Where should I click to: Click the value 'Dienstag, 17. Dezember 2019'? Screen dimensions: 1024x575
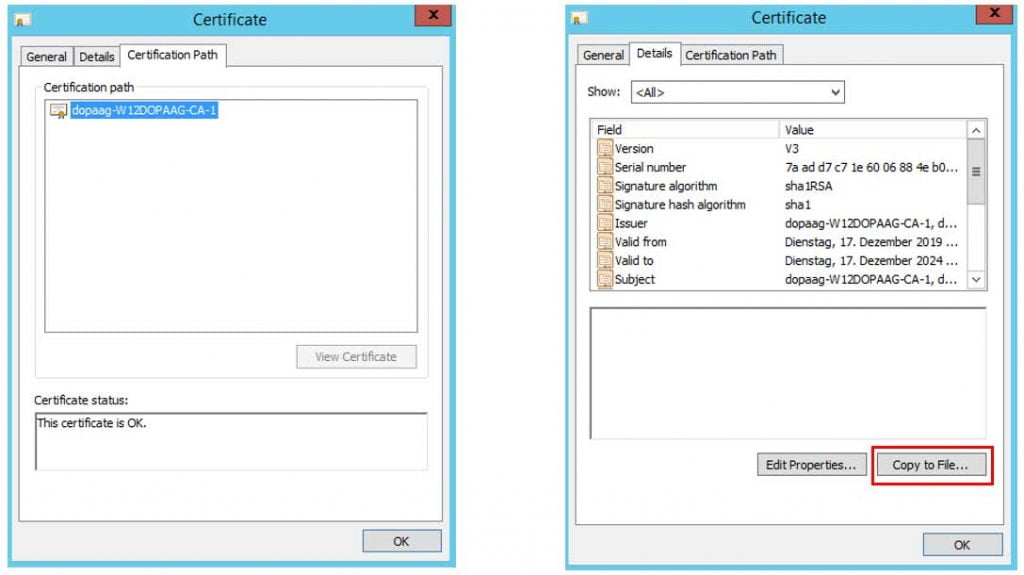pyautogui.click(x=871, y=242)
